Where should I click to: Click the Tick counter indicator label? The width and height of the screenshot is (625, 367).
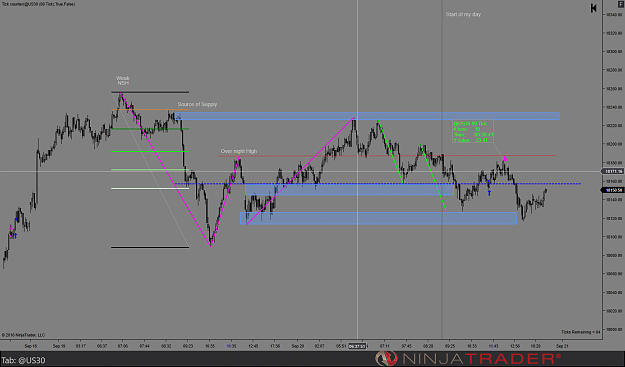[x=38, y=4]
